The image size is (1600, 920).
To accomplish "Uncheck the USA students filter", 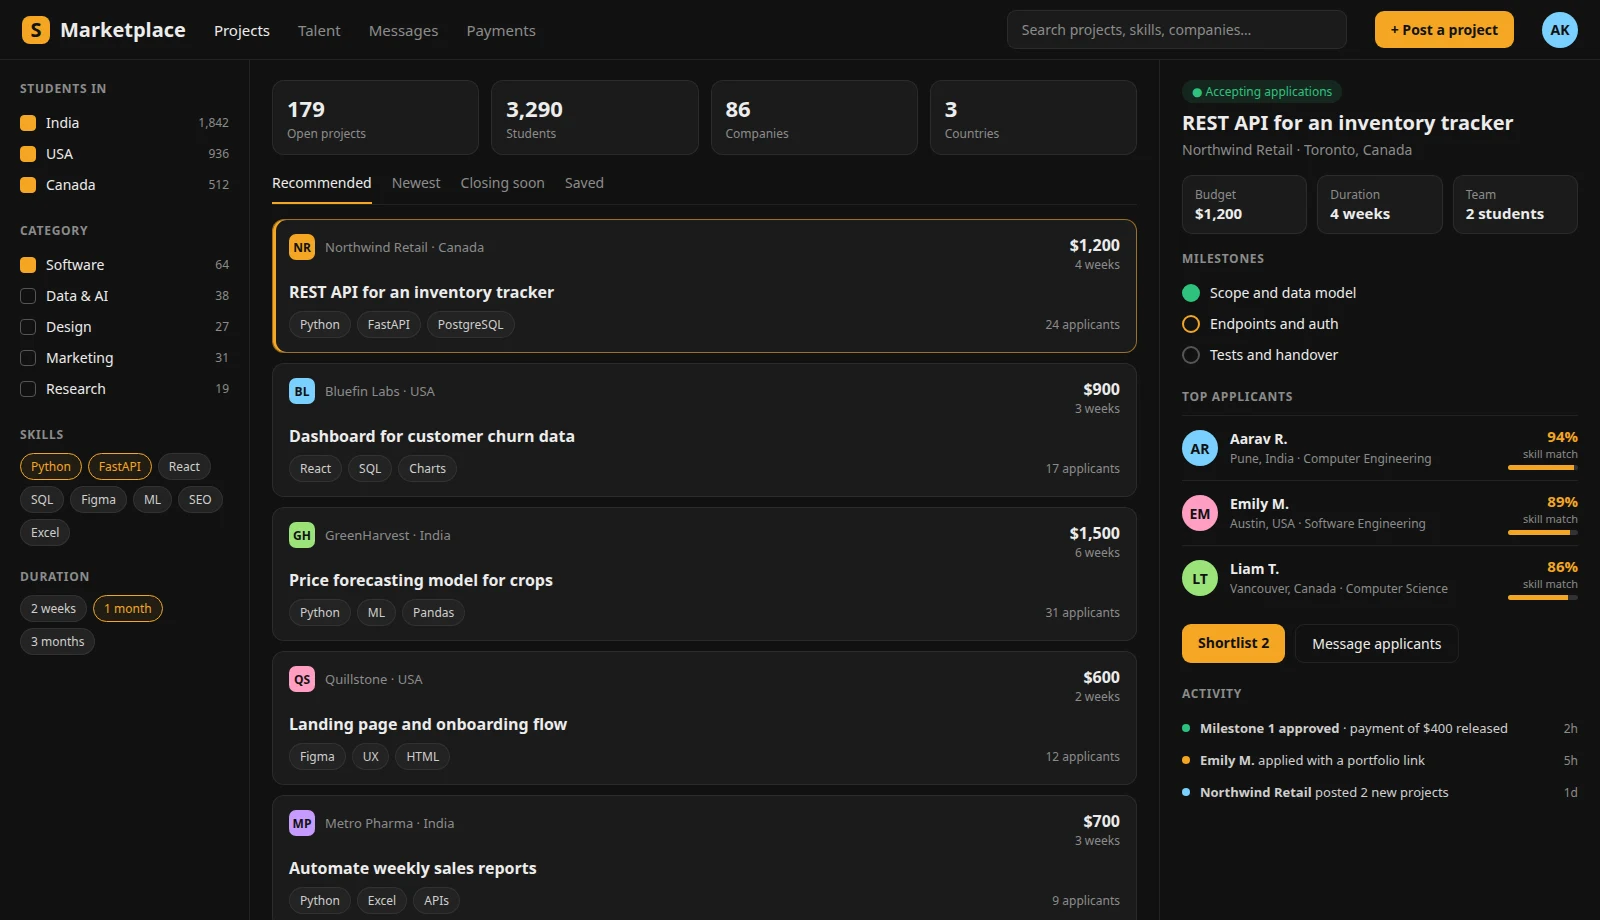I will click(28, 154).
